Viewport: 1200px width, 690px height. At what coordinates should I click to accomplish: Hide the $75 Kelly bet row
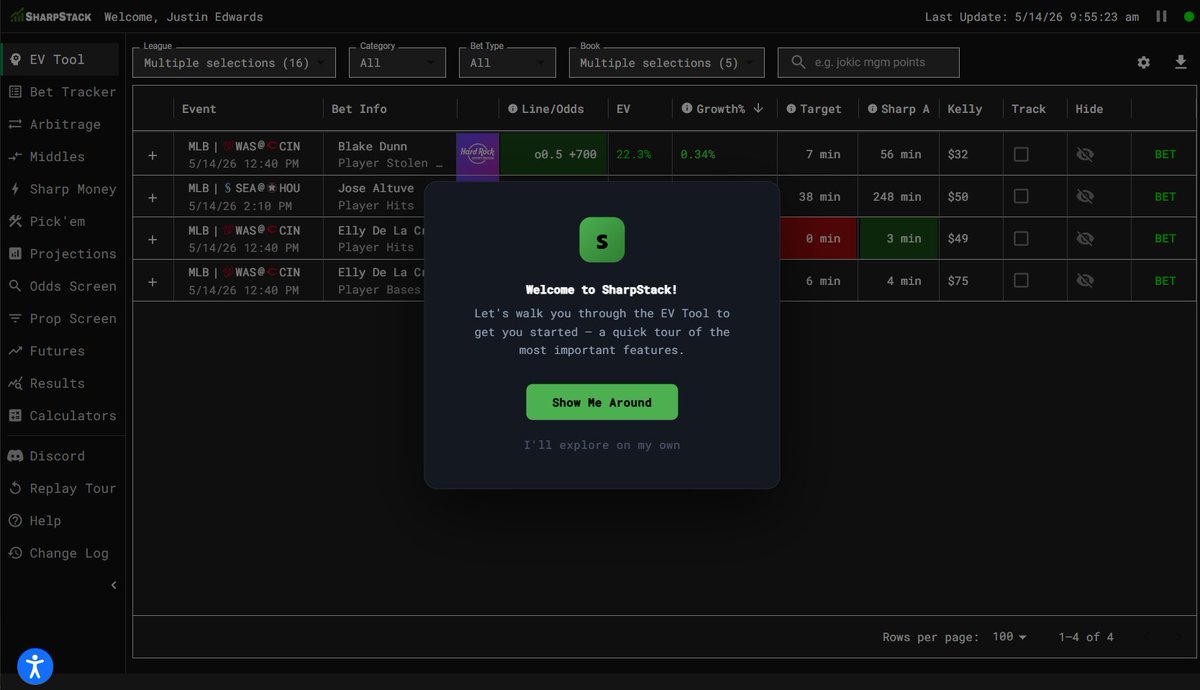coord(1084,280)
